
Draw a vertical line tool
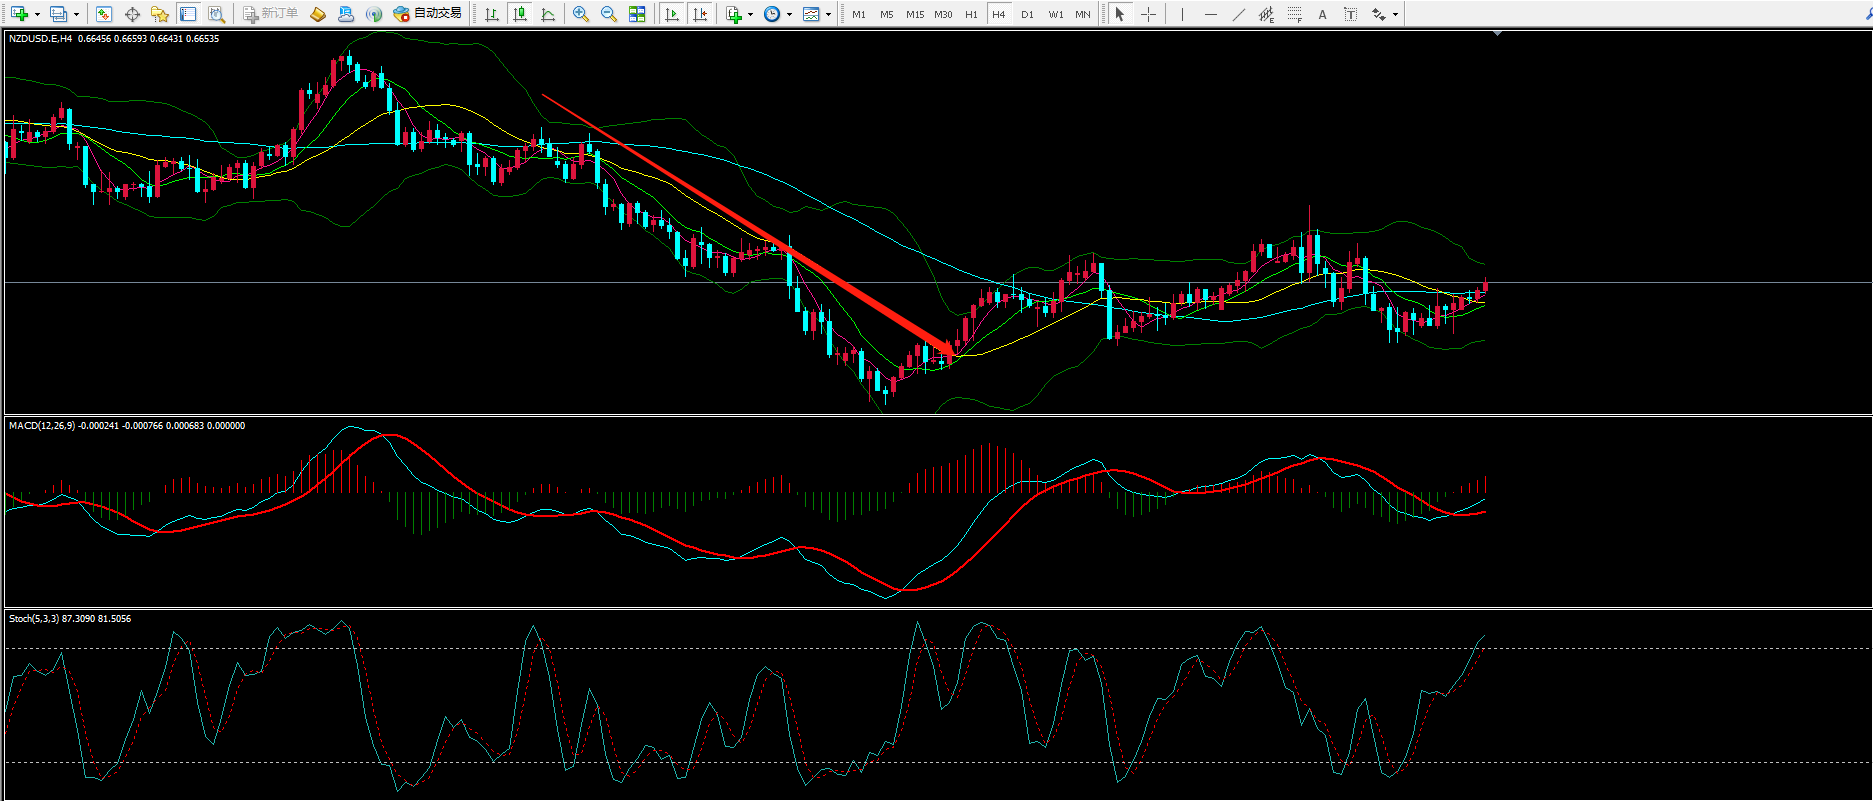pyautogui.click(x=1182, y=14)
